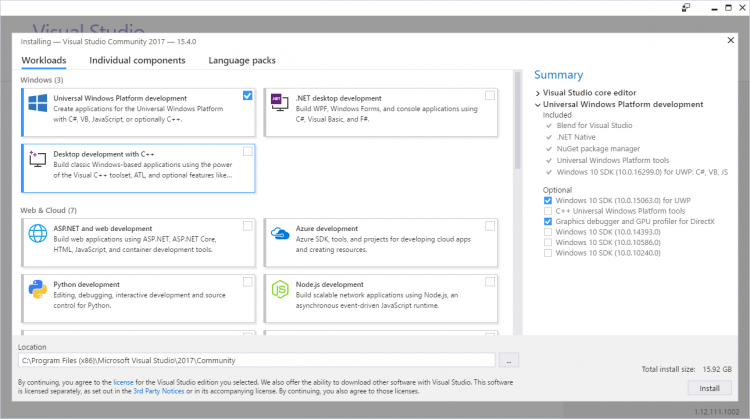Enable Windows 10 SDK (10.0.10240.0) option

(x=548, y=253)
